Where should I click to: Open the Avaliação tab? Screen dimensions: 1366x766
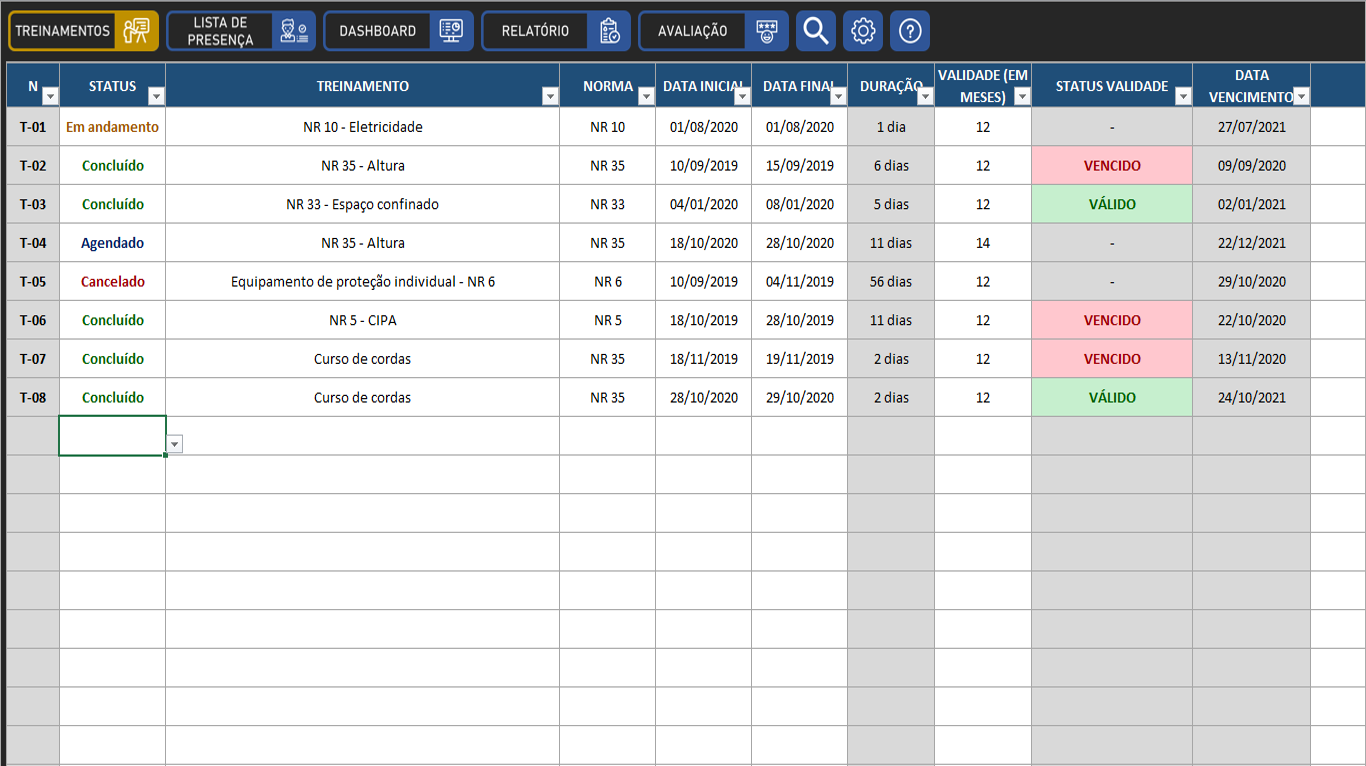tap(713, 31)
